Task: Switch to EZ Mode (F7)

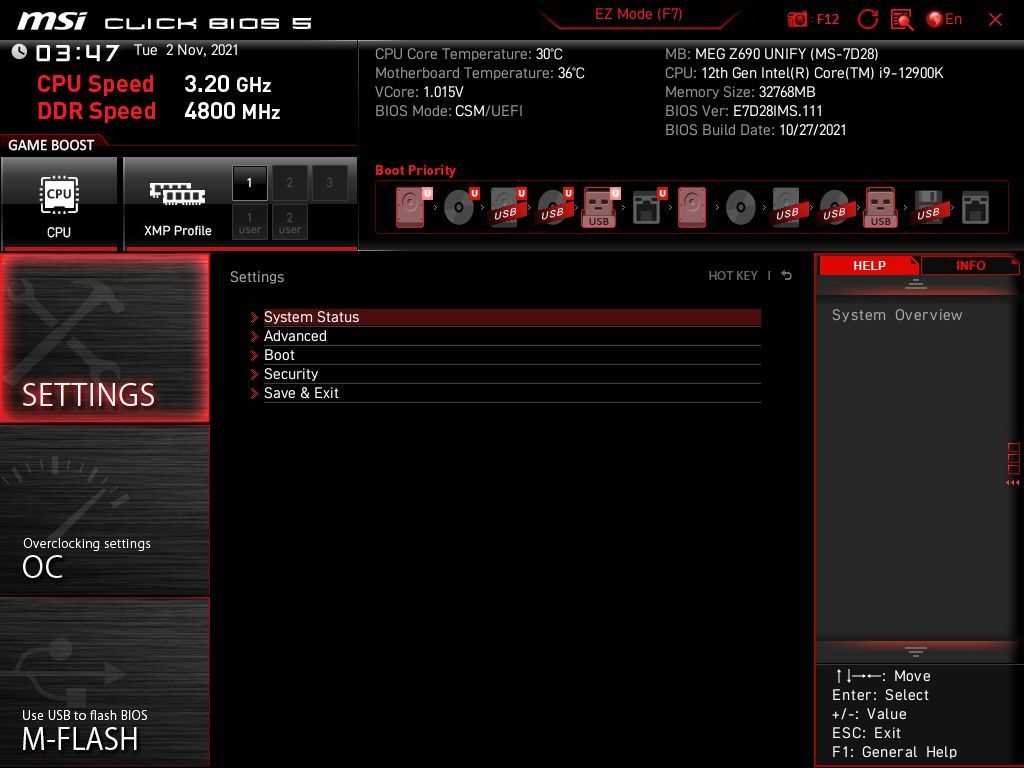Action: pyautogui.click(x=639, y=15)
